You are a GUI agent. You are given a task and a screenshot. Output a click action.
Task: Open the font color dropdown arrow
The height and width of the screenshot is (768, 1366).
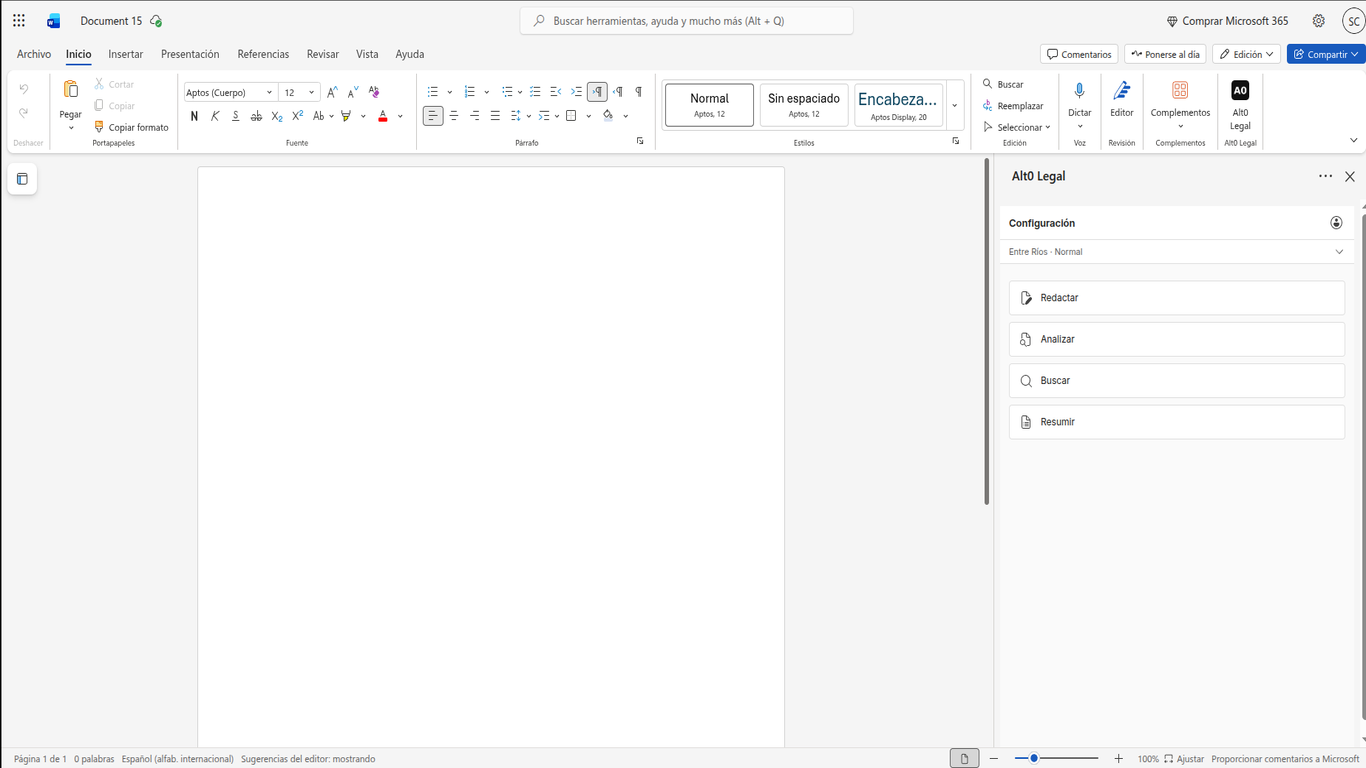398,116
